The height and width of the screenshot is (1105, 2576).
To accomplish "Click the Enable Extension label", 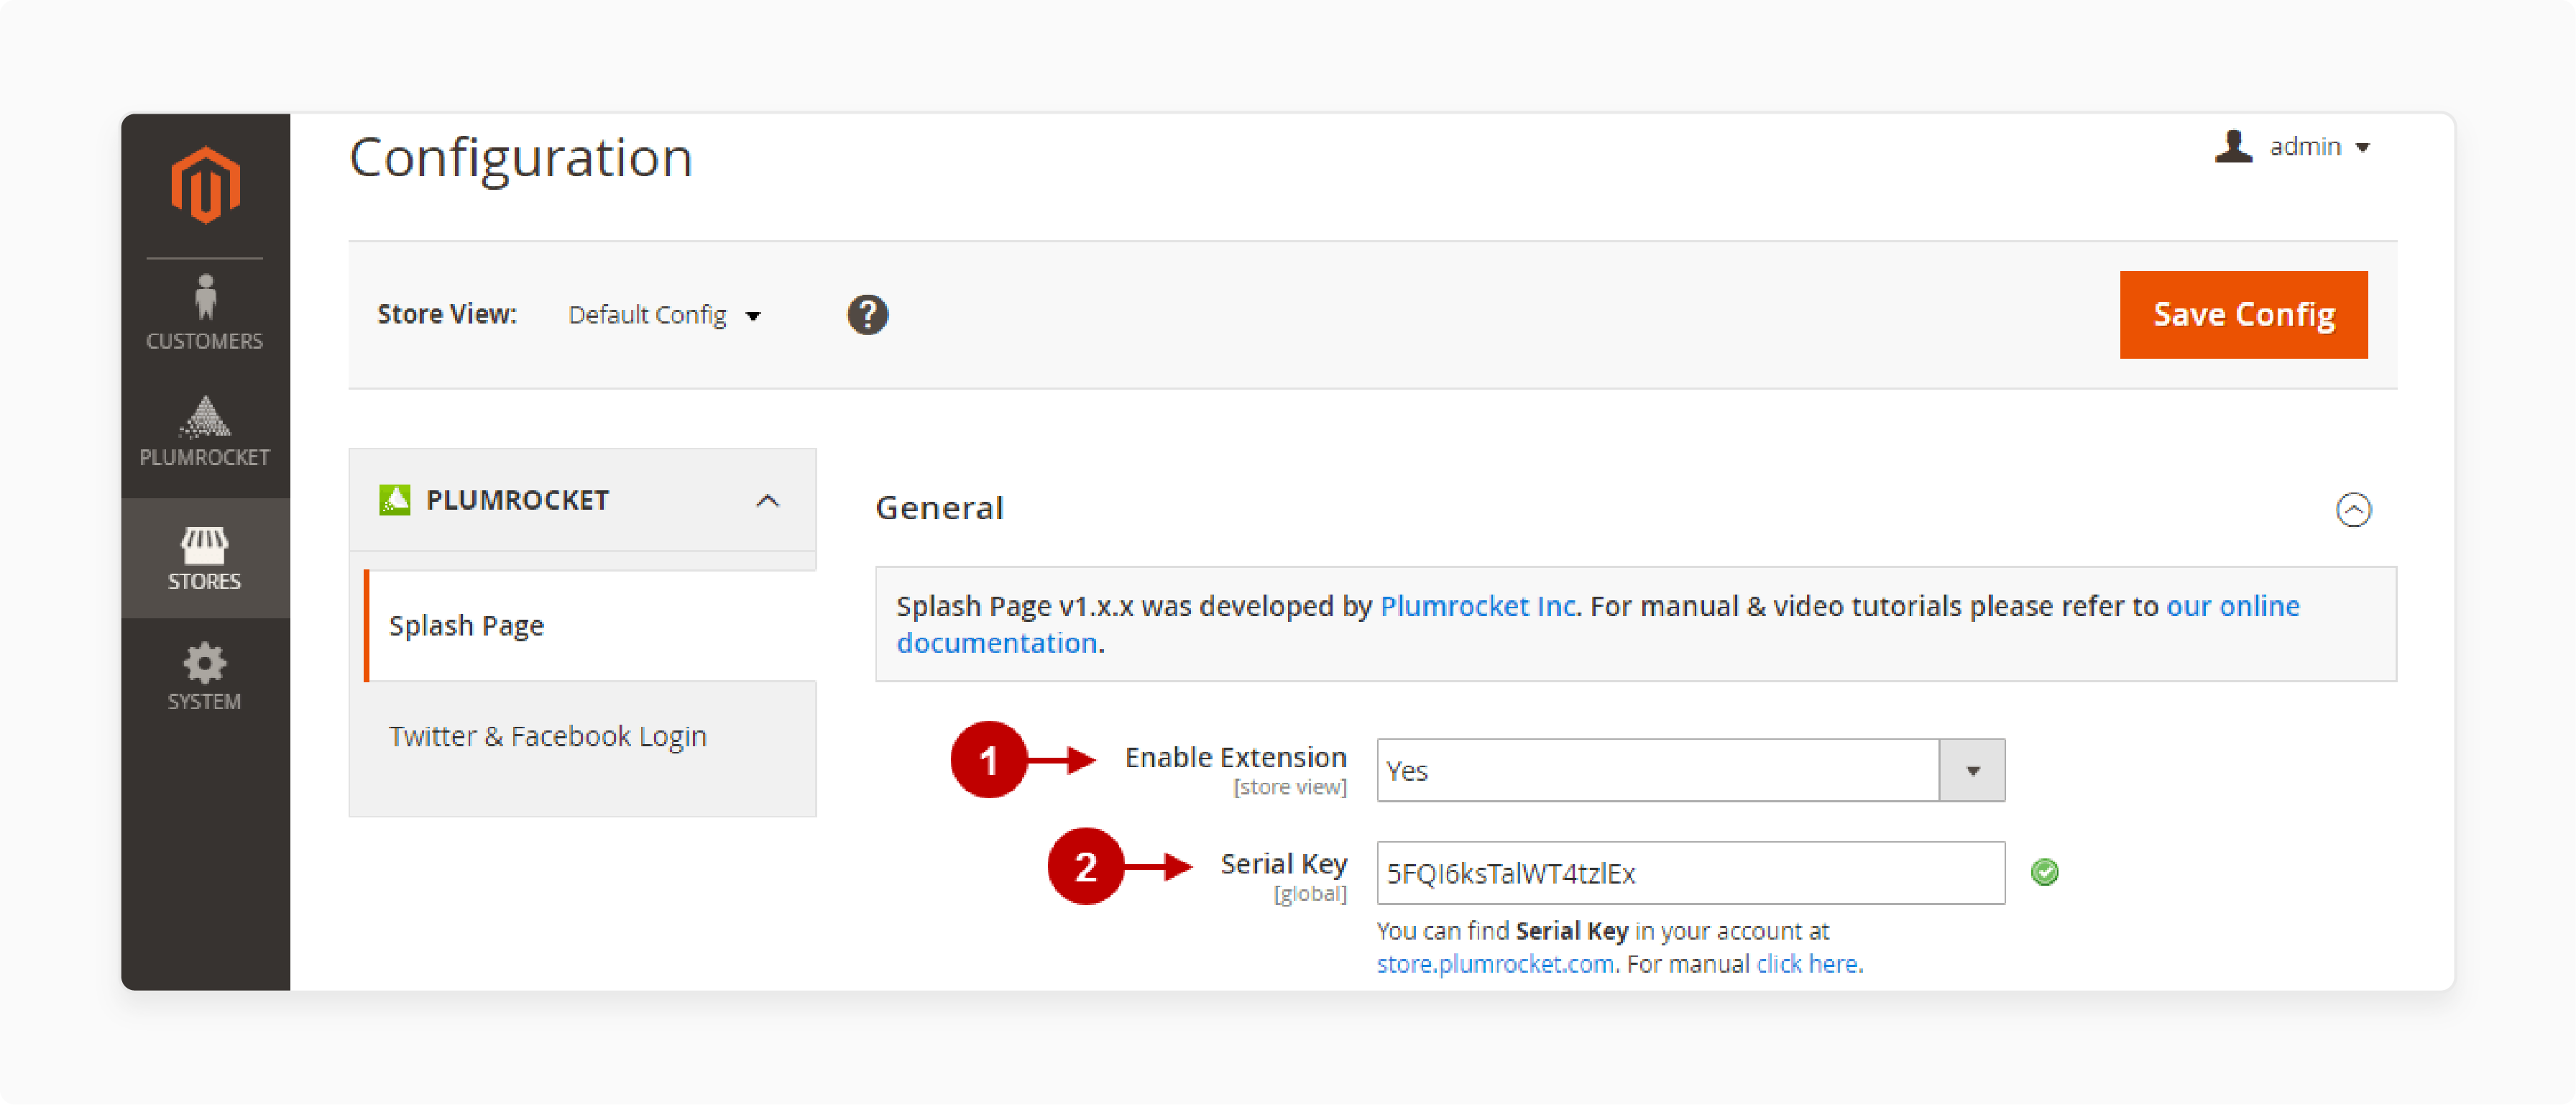I will point(1235,757).
